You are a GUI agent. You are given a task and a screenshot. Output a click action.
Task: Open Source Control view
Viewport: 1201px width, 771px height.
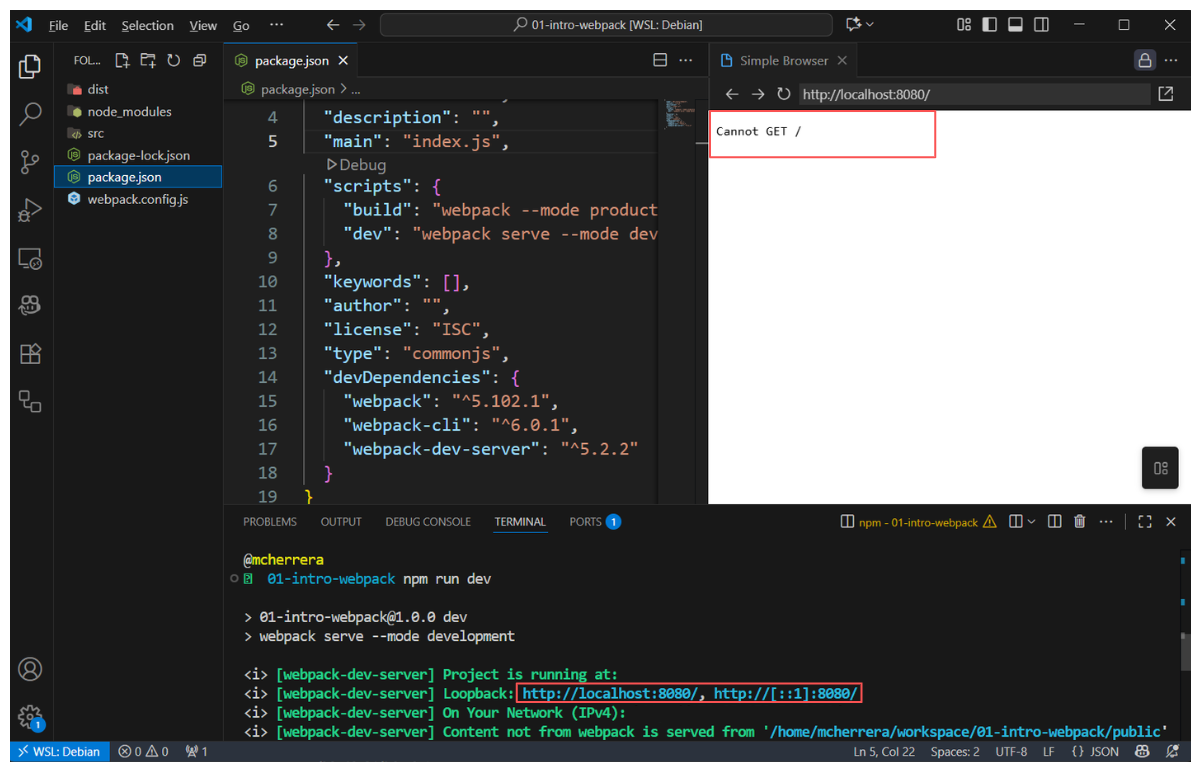coord(30,162)
